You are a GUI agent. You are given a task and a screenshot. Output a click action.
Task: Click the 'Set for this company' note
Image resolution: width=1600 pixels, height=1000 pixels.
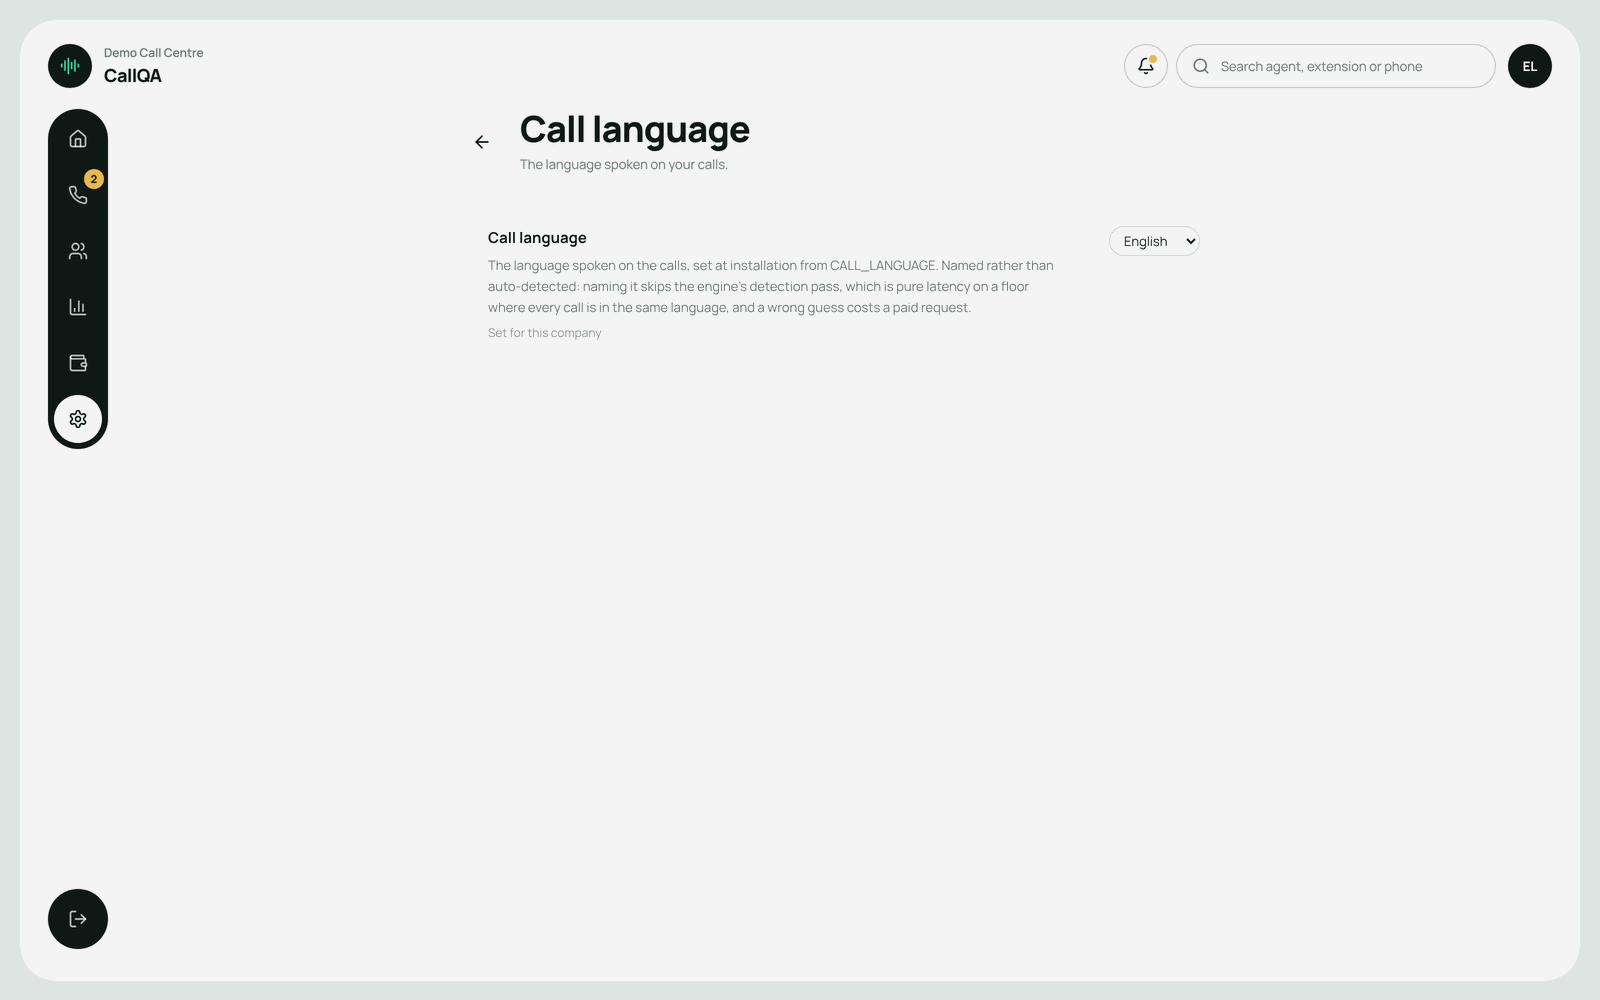point(545,333)
